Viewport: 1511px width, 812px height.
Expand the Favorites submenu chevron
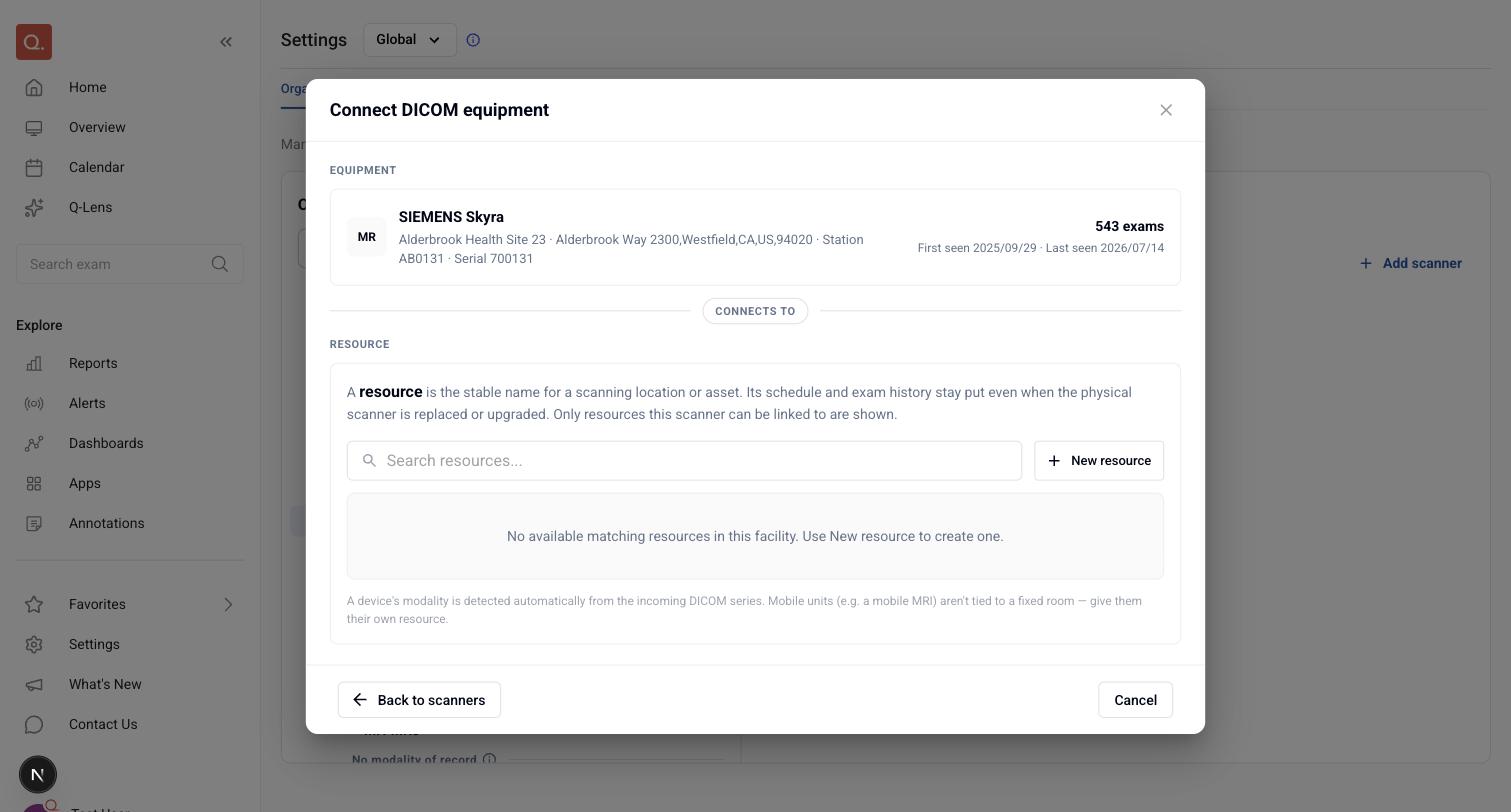[x=228, y=604]
